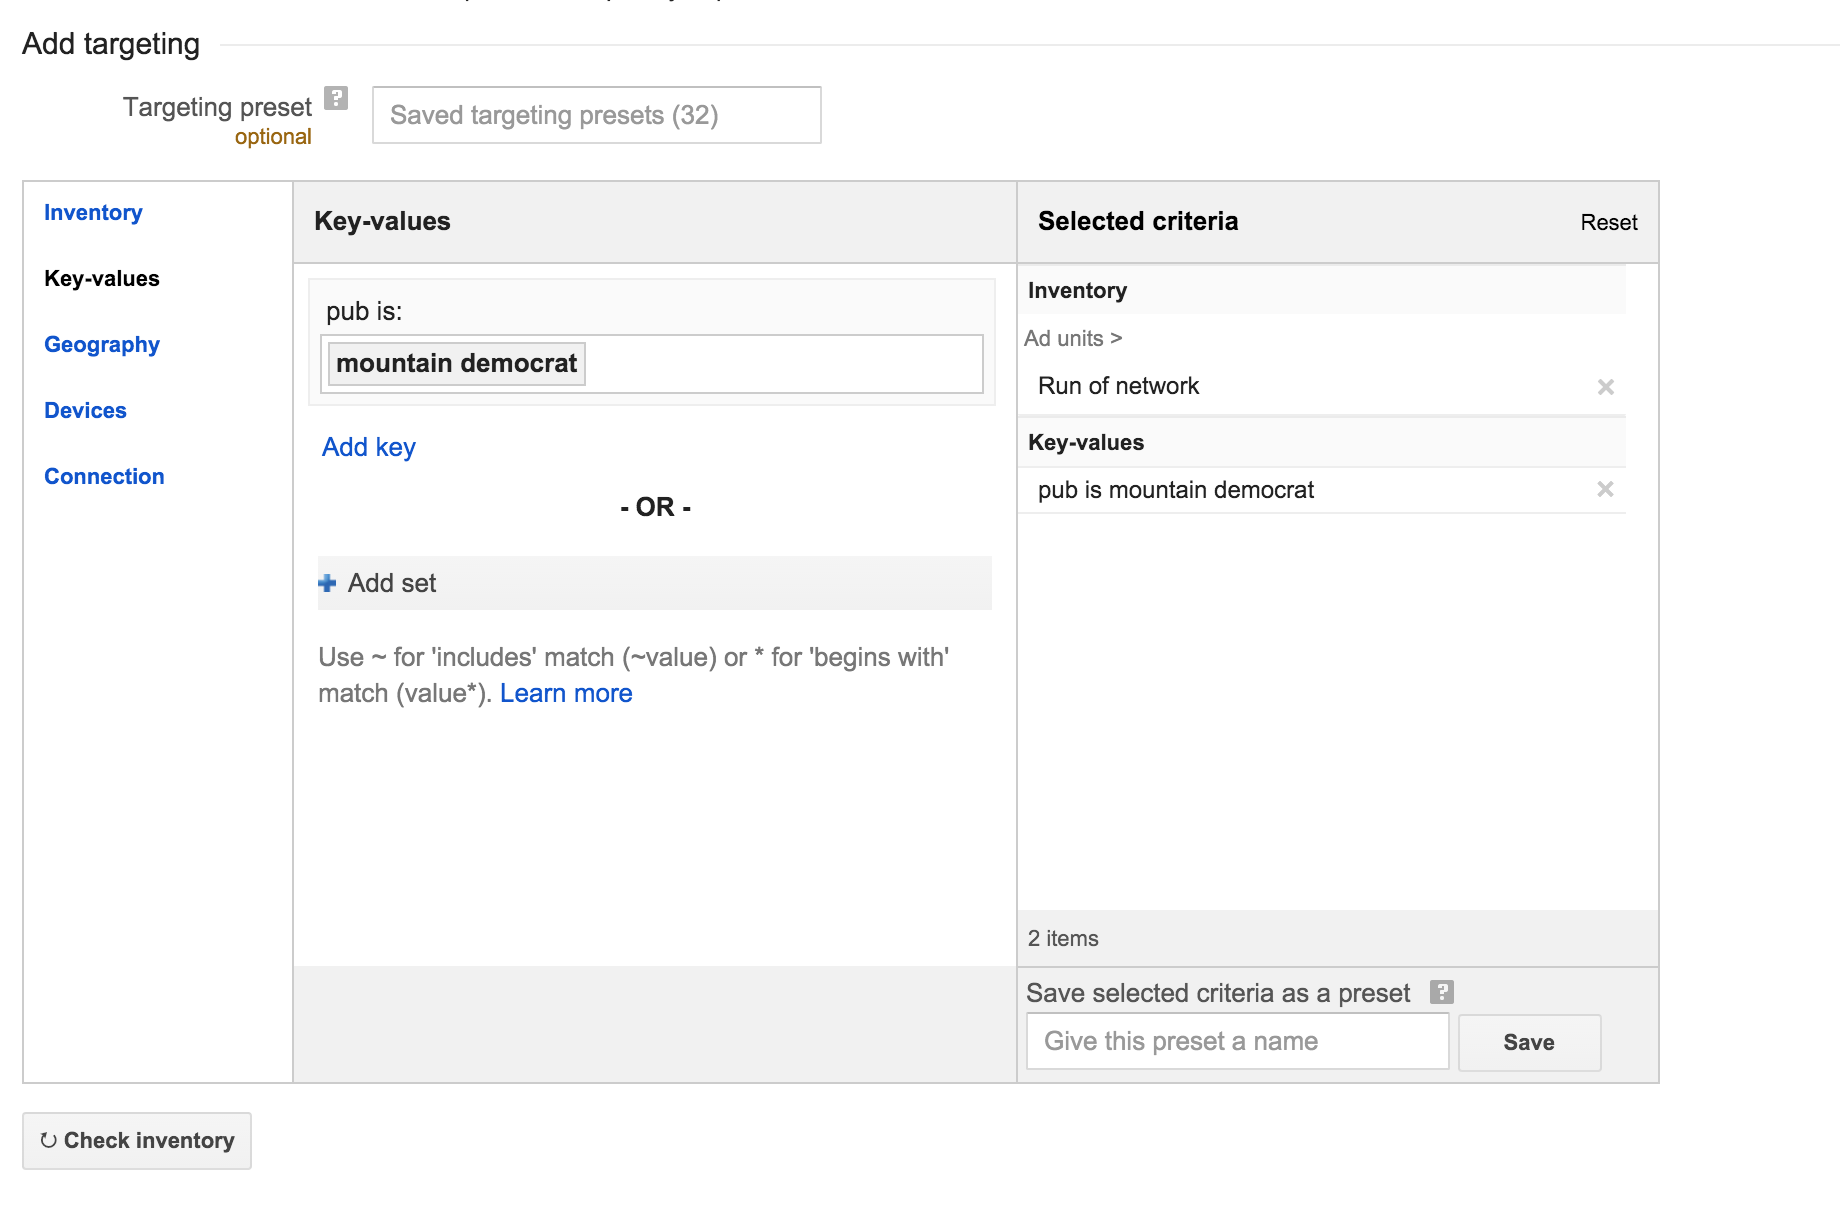The width and height of the screenshot is (1840, 1232).
Task: Click the blue plus Add set icon
Action: point(327,583)
